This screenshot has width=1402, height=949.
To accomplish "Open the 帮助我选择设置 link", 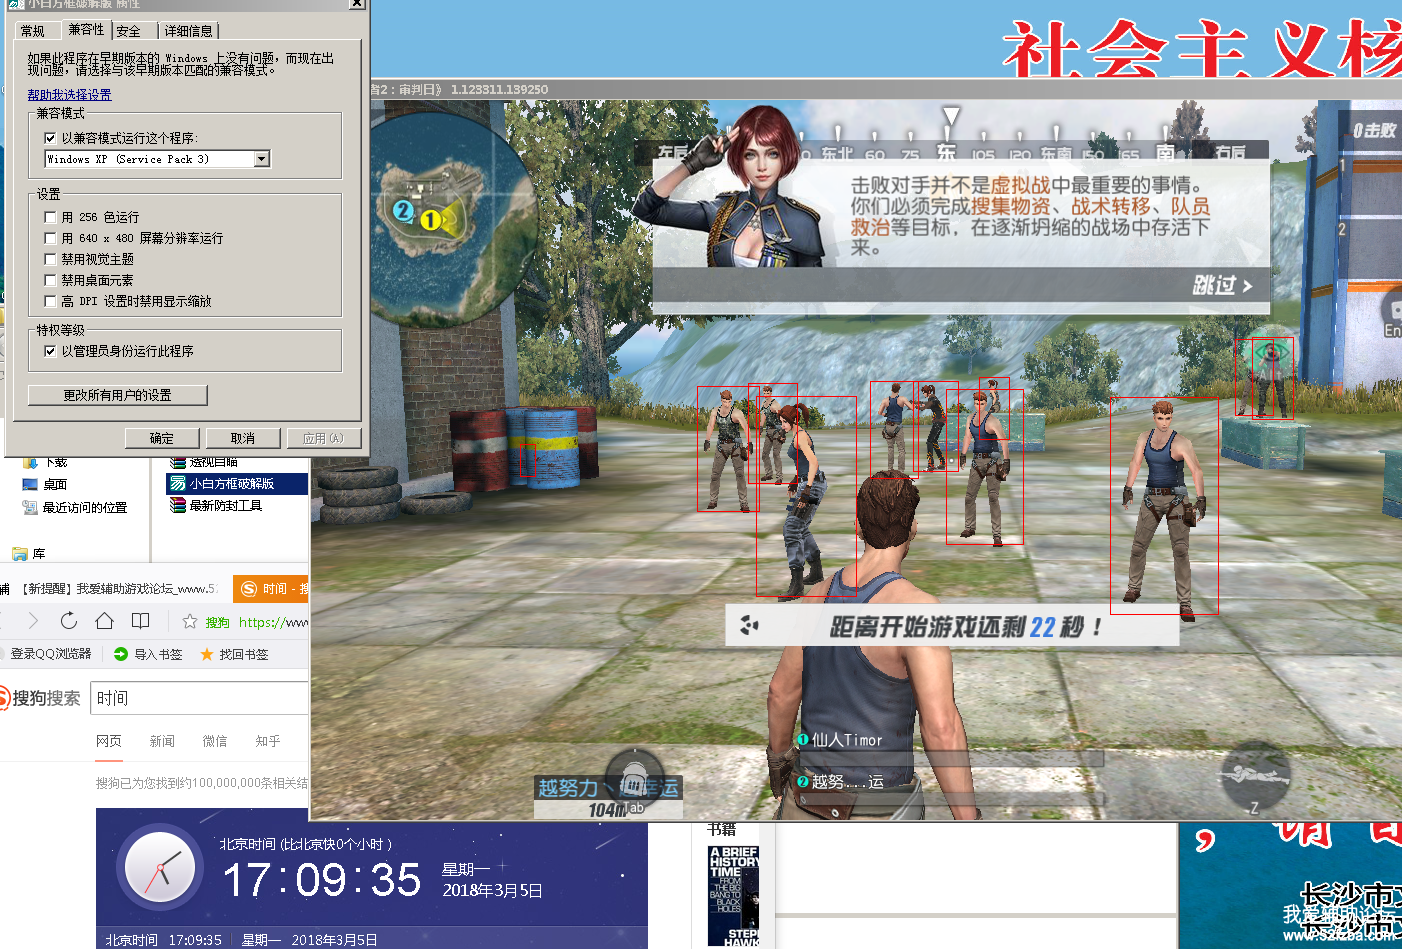I will pyautogui.click(x=69, y=95).
